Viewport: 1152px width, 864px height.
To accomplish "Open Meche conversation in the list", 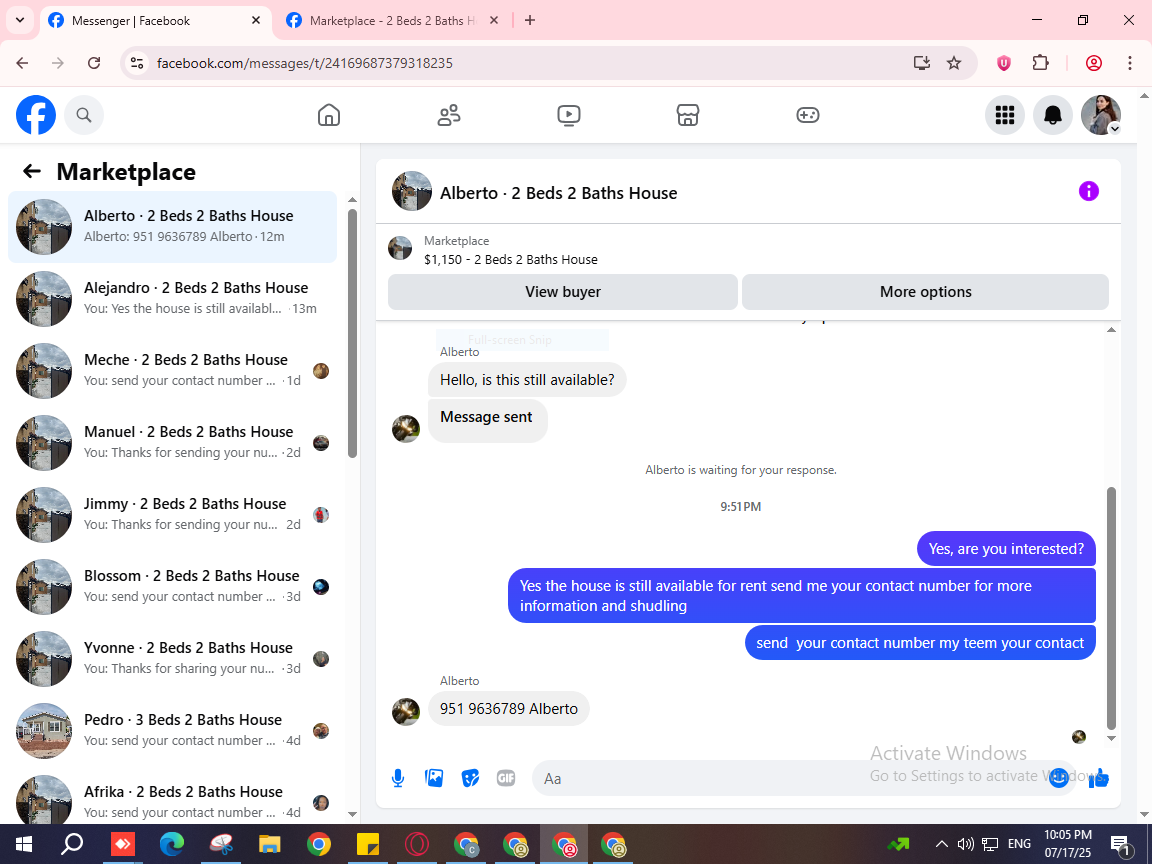I will click(x=173, y=370).
